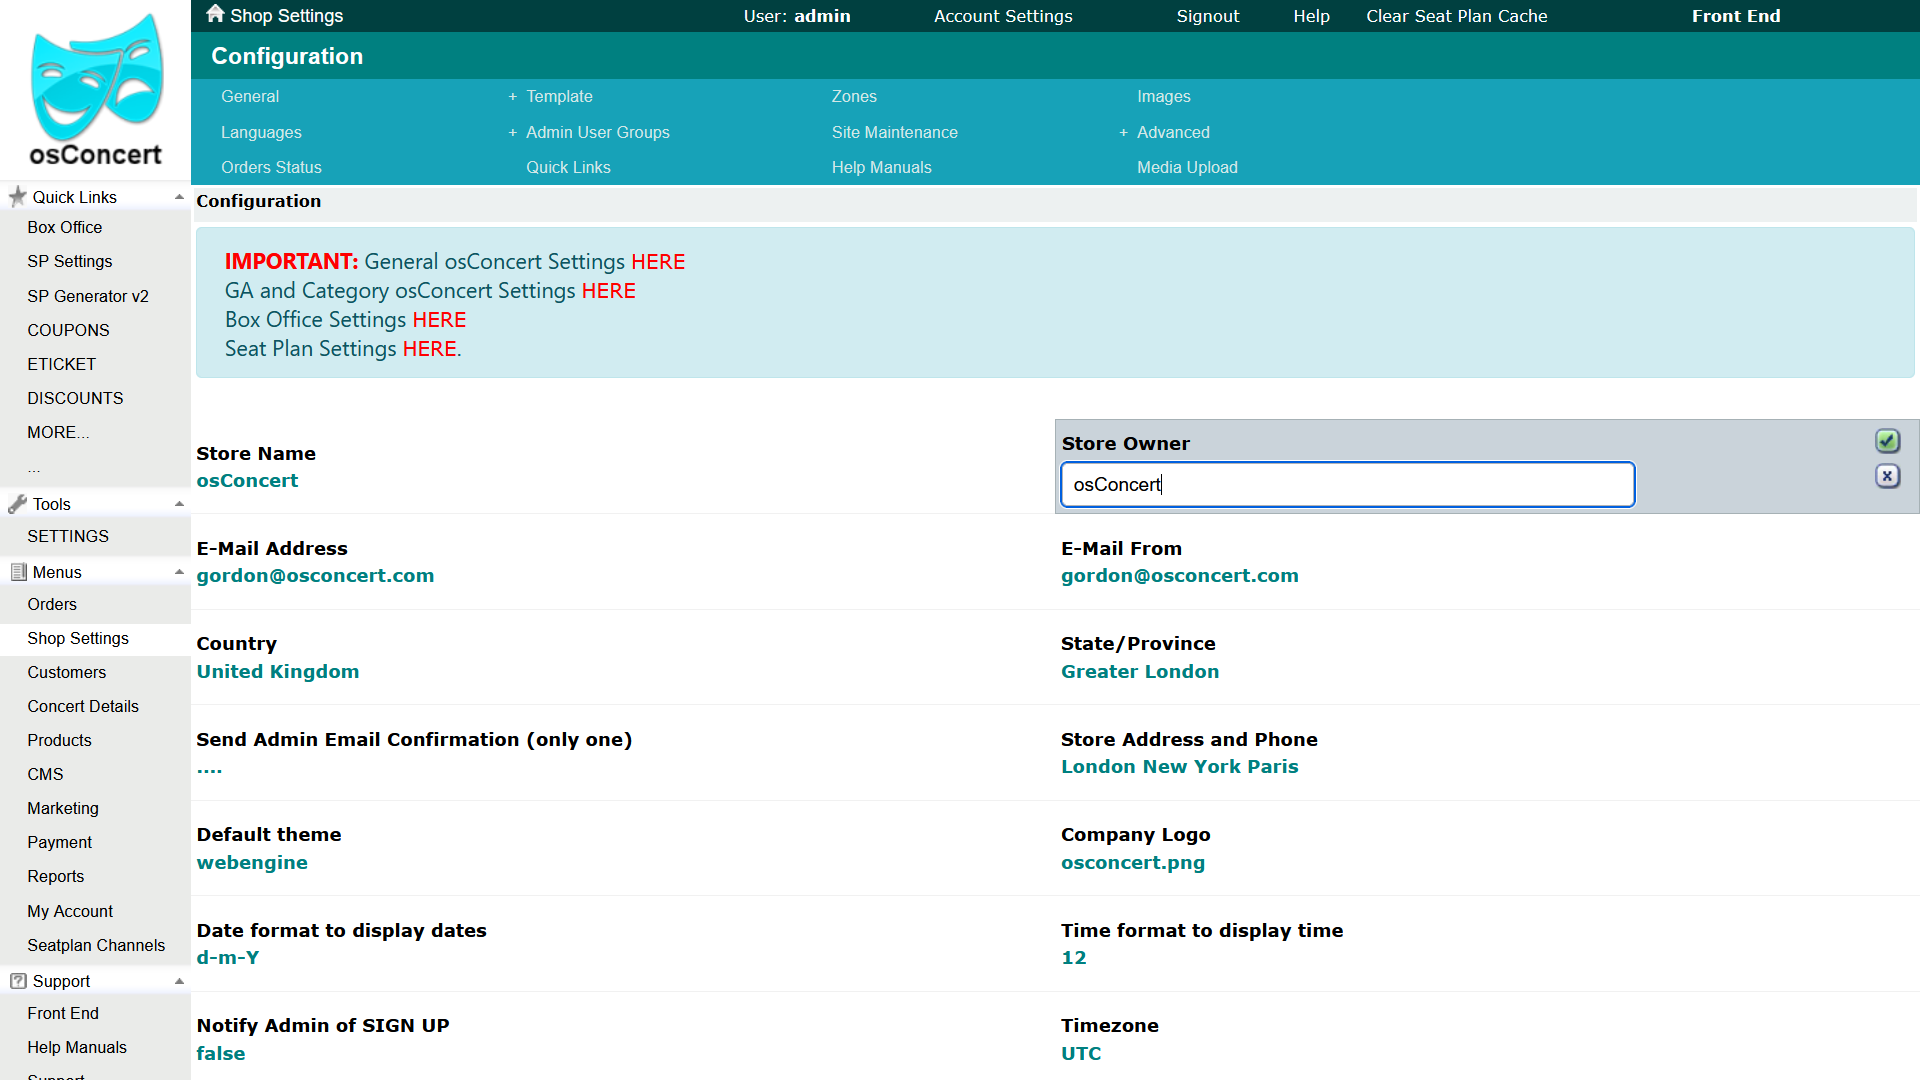The image size is (1920, 1080).
Task: Click the Clear Seat Plan Cache link
Action: (x=1456, y=16)
